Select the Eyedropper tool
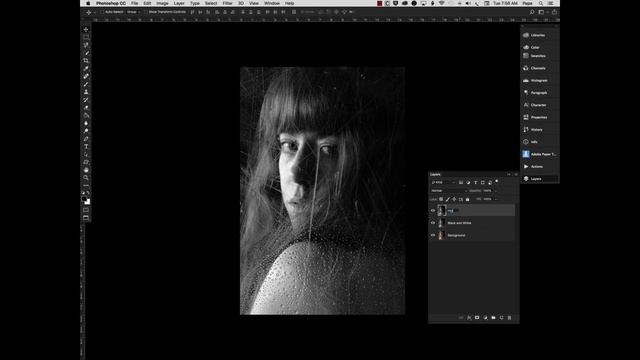 coord(86,68)
